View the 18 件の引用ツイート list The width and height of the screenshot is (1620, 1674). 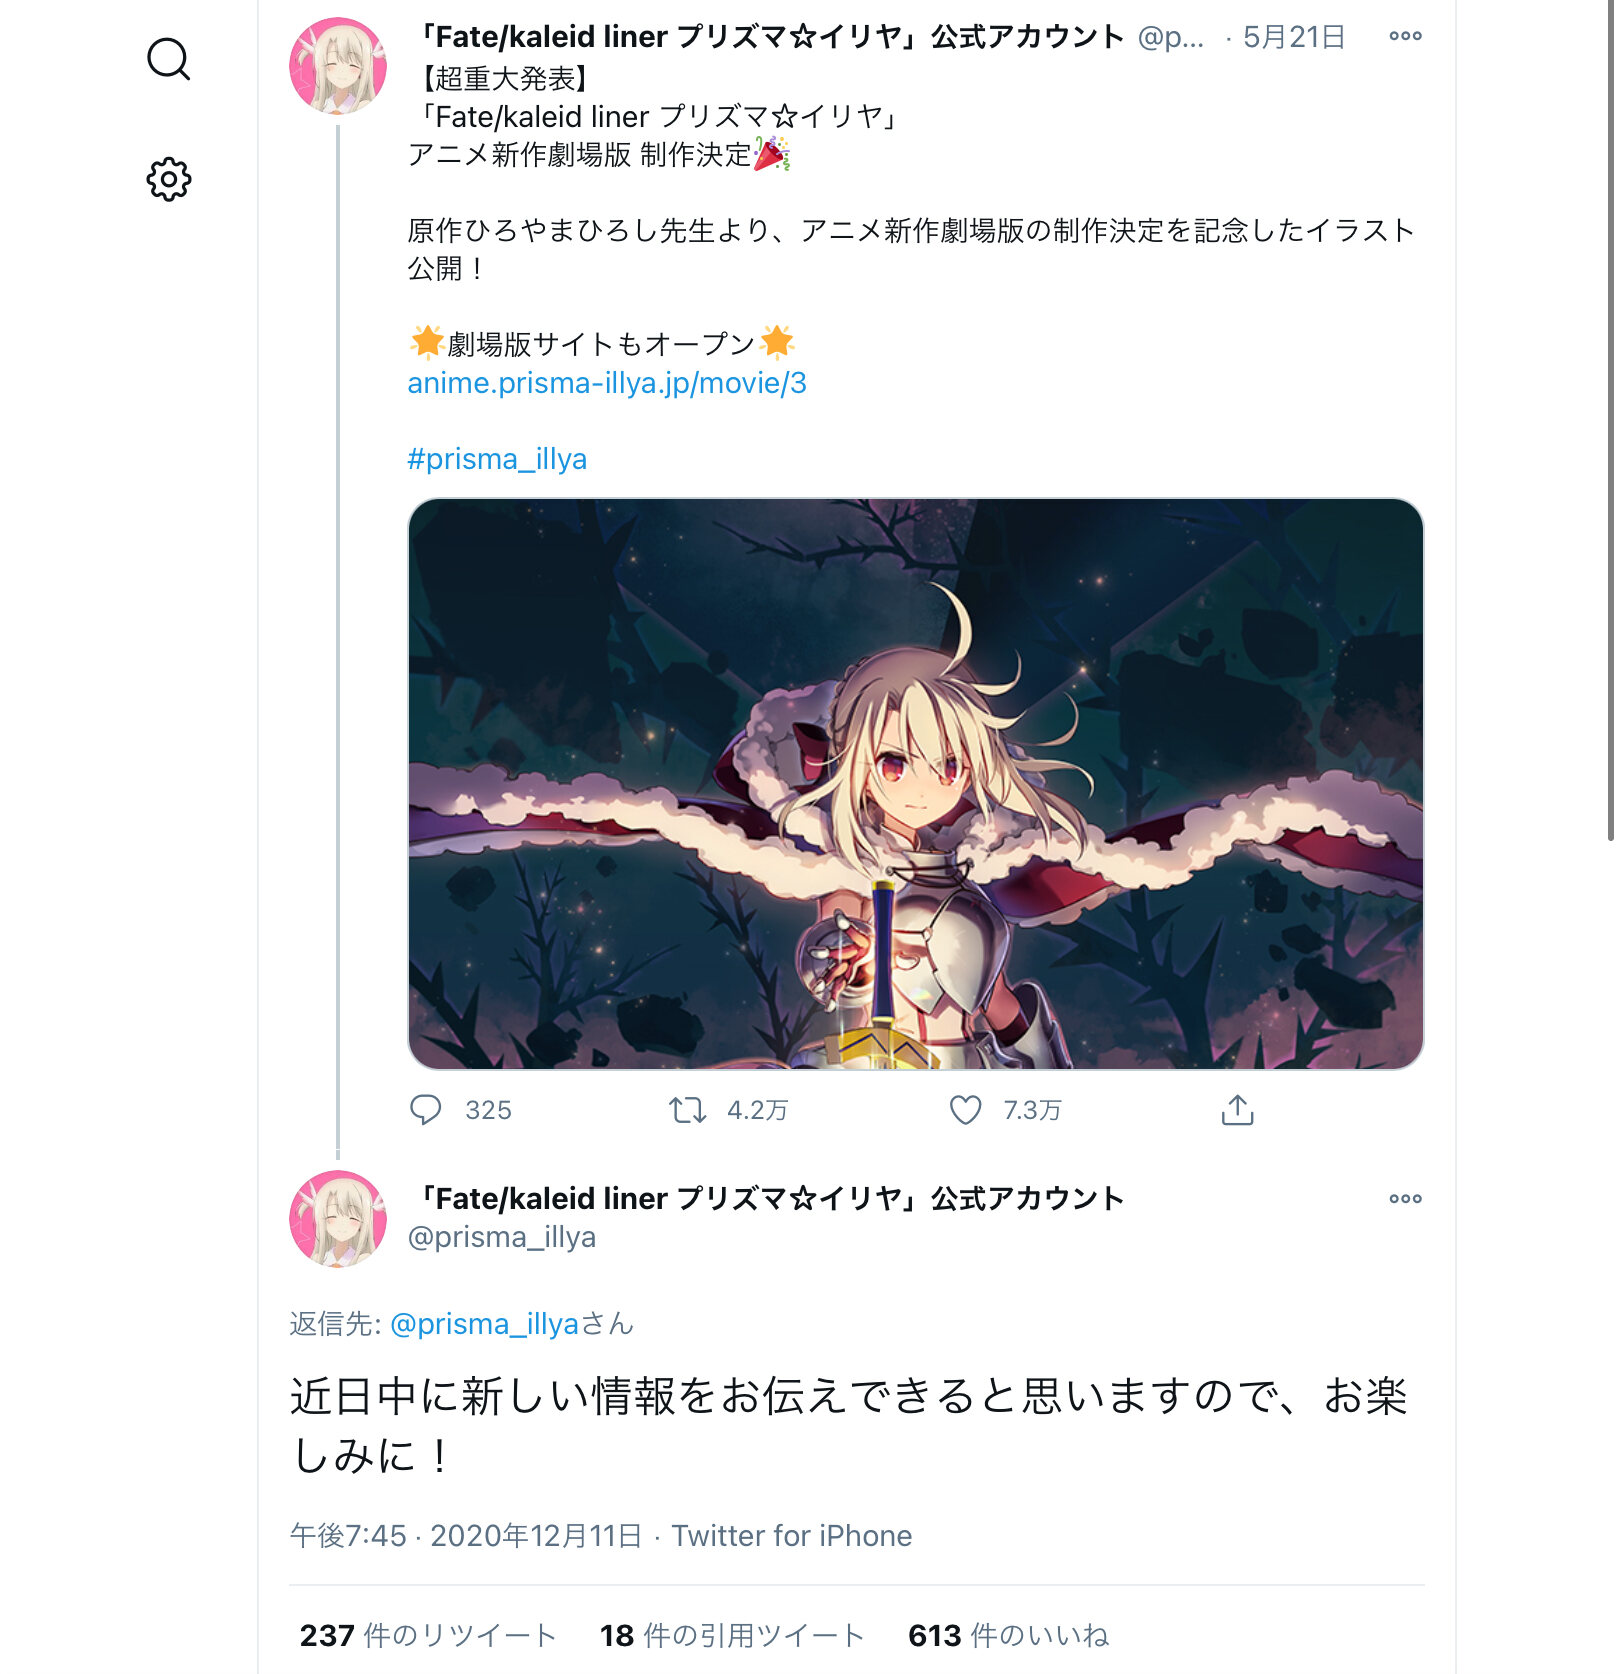coord(732,1636)
